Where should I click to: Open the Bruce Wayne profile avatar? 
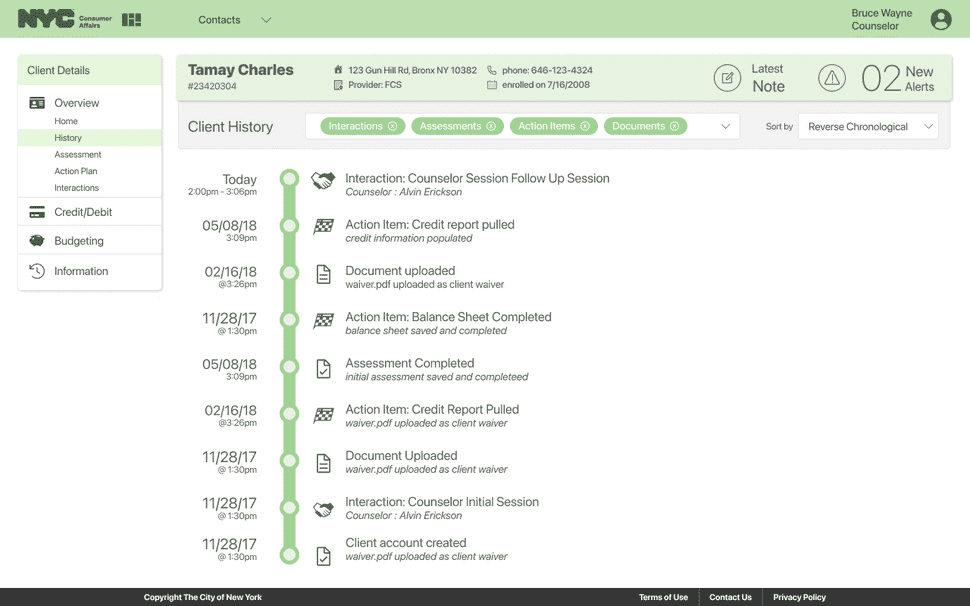click(x=940, y=19)
